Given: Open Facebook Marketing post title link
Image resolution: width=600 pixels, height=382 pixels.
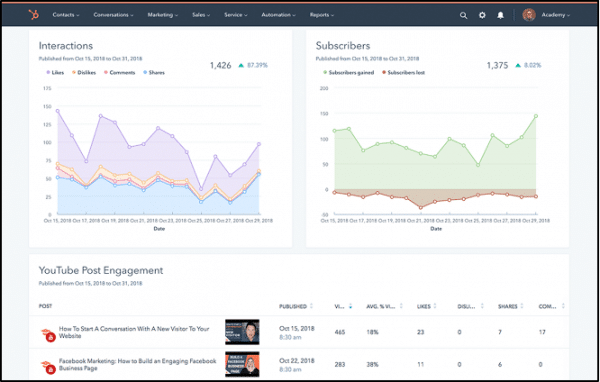Looking at the screenshot, I should pyautogui.click(x=137, y=364).
